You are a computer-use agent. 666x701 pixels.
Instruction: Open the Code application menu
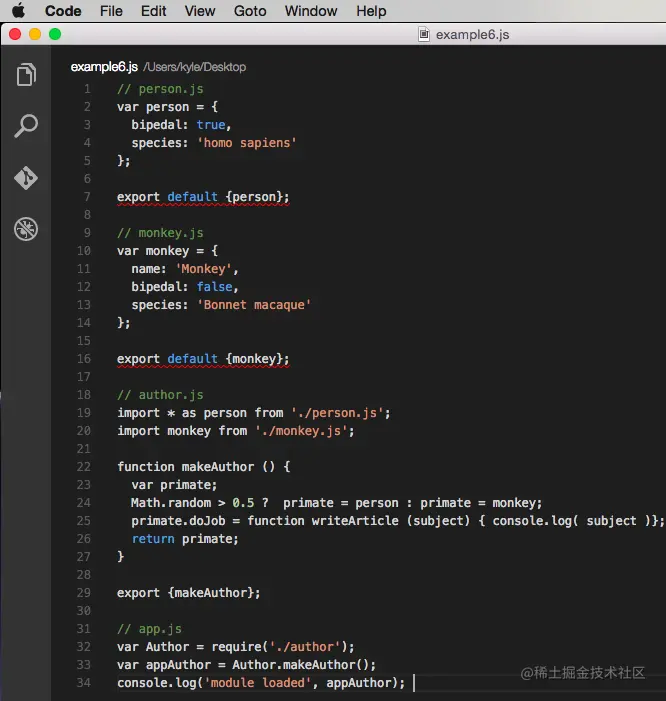point(63,11)
